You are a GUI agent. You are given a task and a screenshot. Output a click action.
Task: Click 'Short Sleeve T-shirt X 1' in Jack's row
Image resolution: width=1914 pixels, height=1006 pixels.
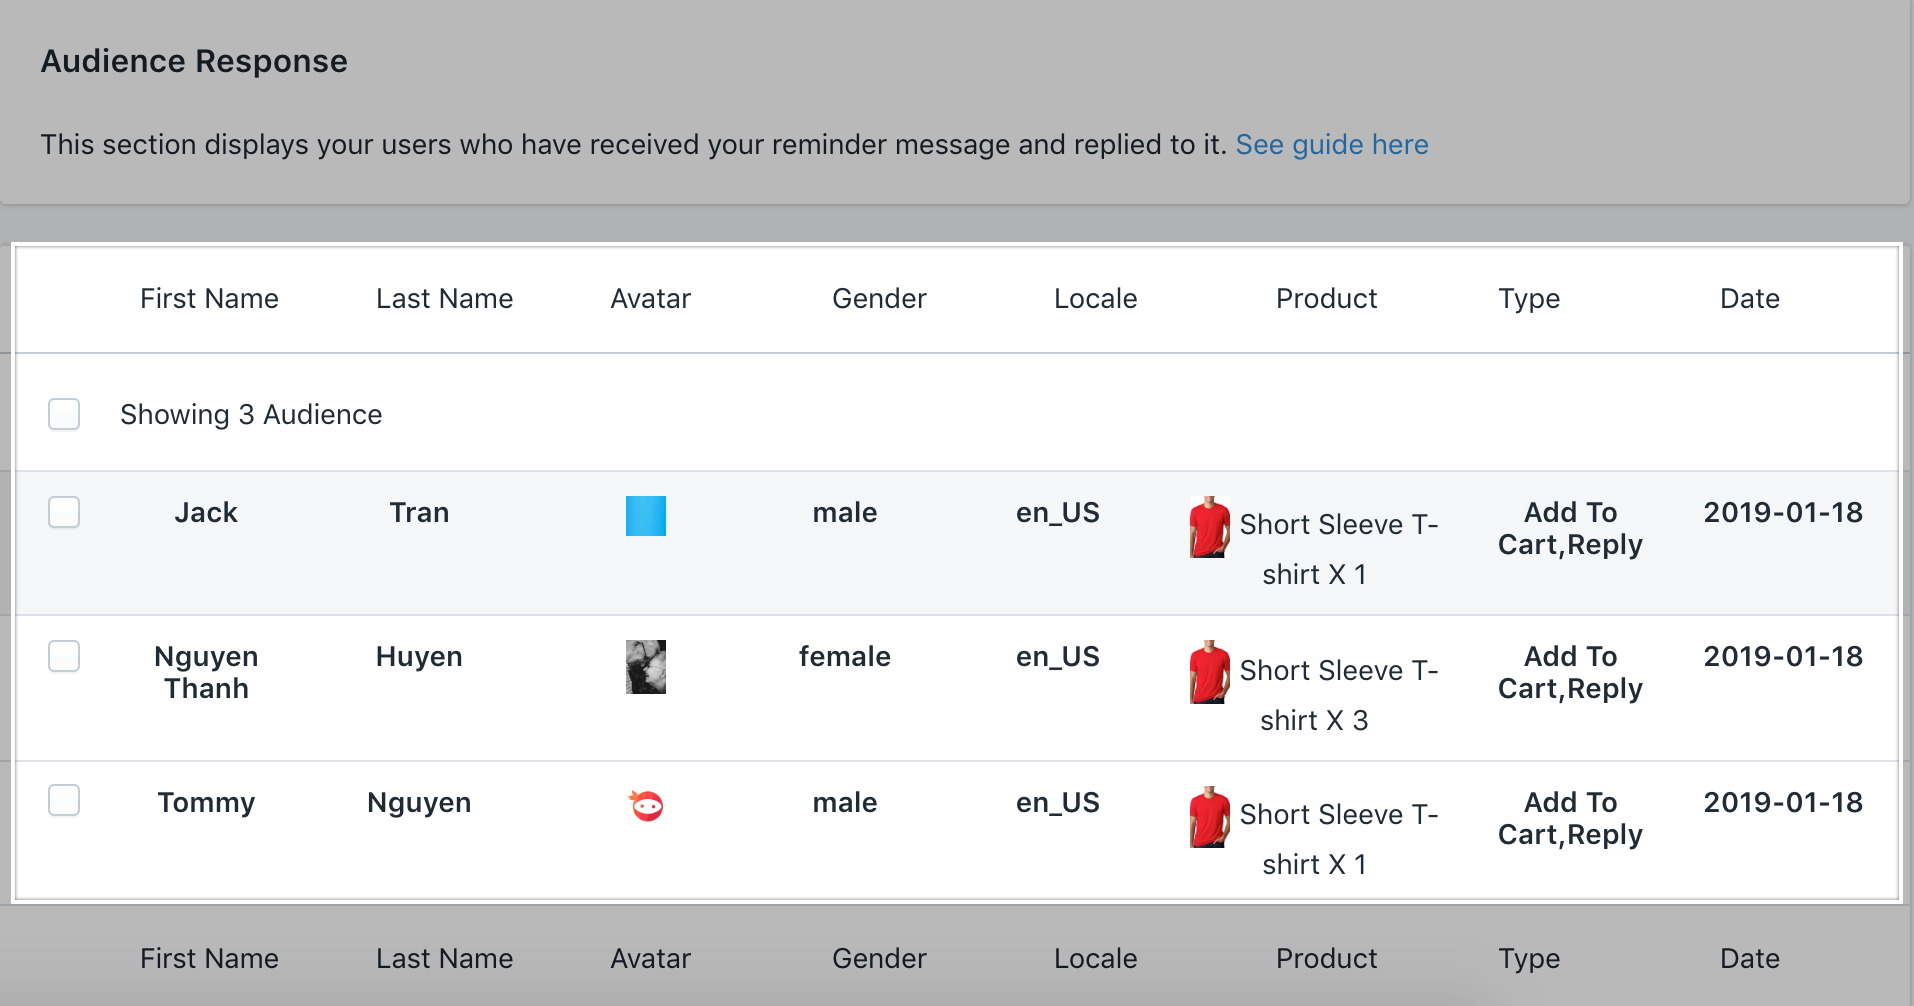click(1338, 549)
